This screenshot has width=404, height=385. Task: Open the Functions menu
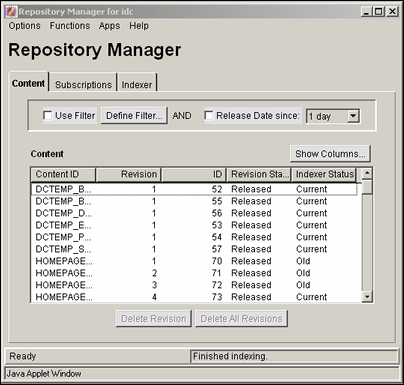[70, 26]
